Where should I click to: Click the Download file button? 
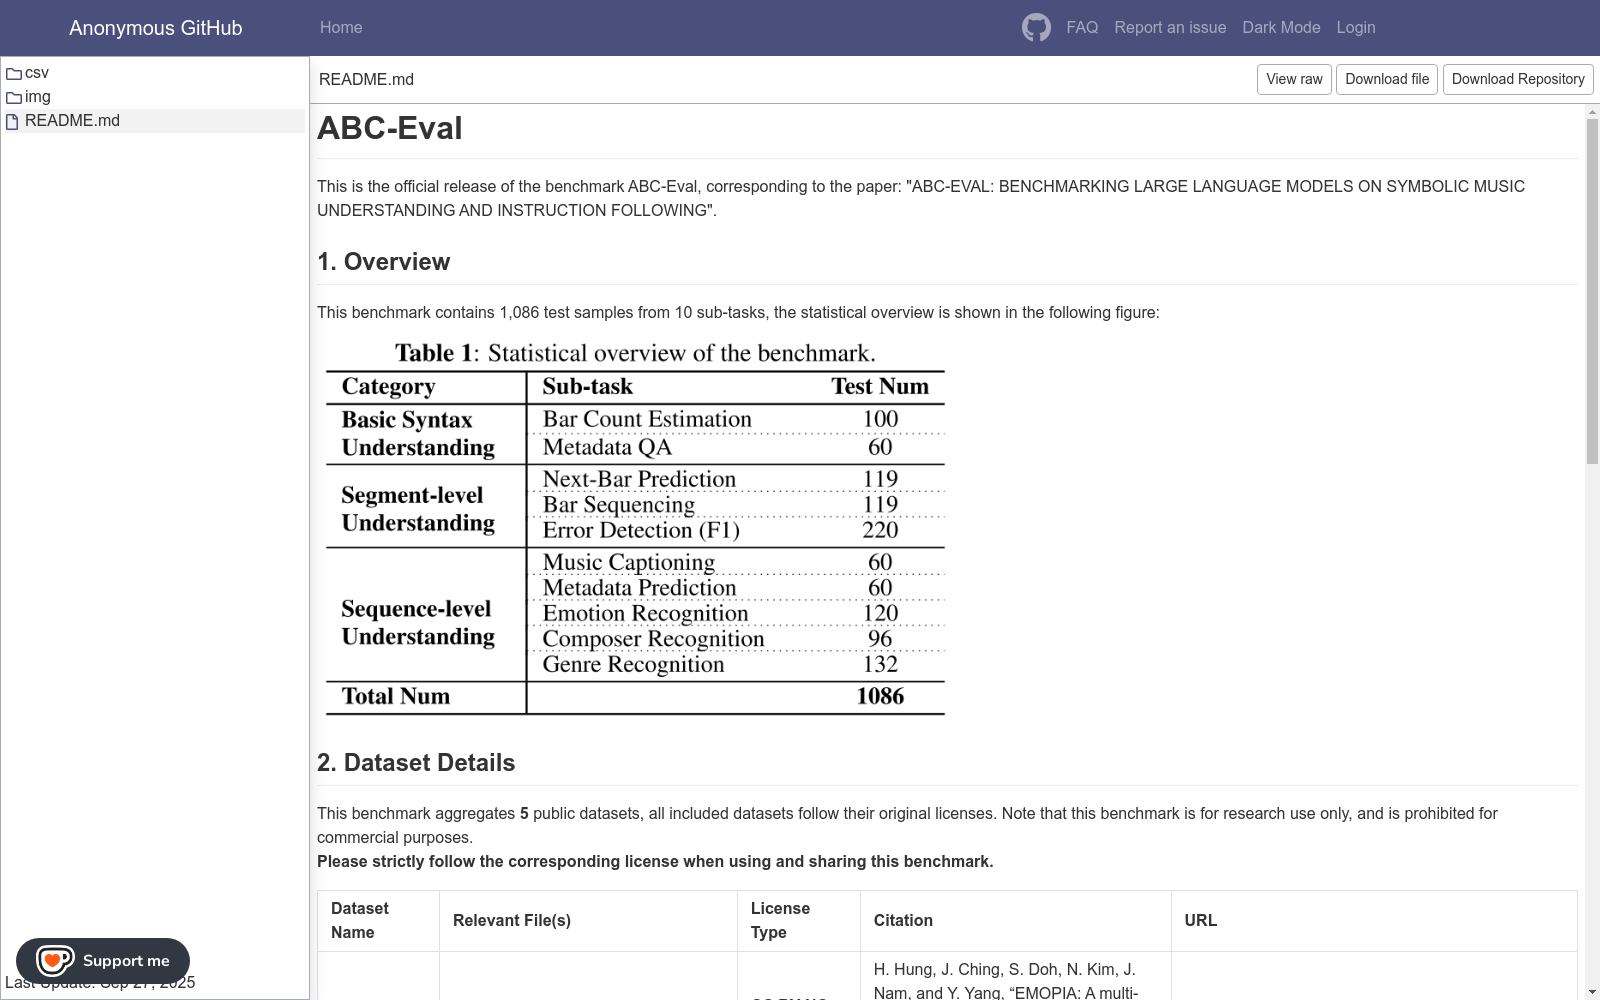point(1387,79)
